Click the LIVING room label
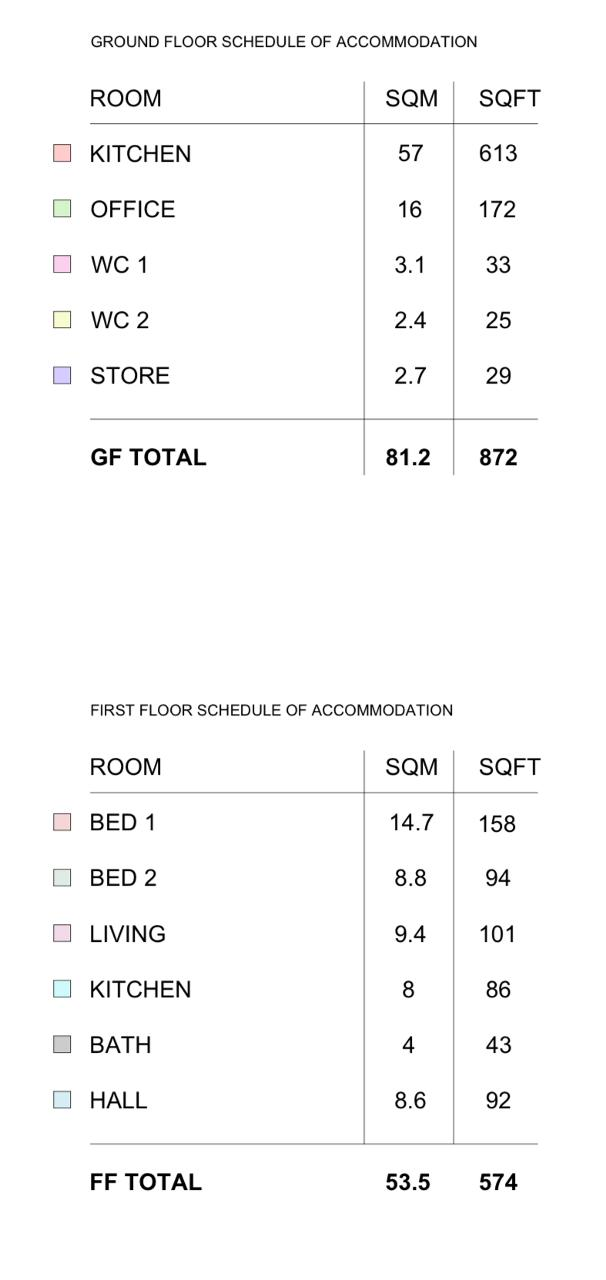 tap(128, 934)
